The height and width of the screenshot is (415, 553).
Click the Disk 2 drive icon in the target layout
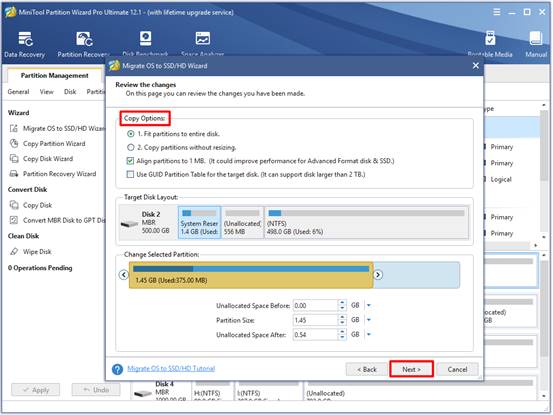tap(129, 224)
